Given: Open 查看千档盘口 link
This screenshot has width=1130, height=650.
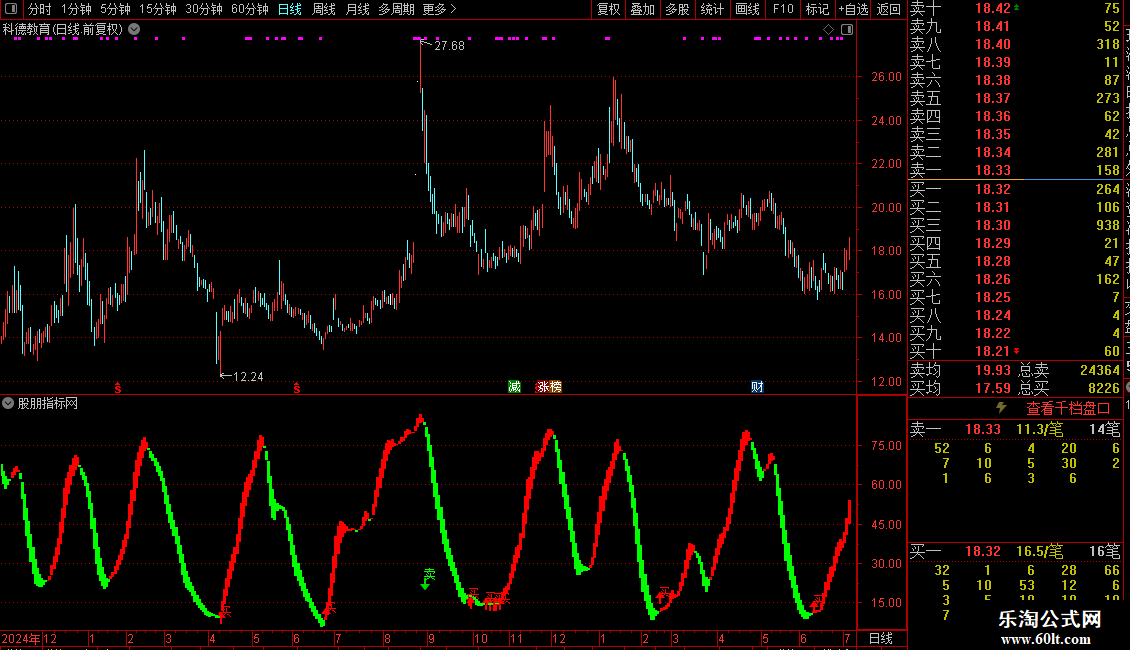Looking at the screenshot, I should 1068,409.
